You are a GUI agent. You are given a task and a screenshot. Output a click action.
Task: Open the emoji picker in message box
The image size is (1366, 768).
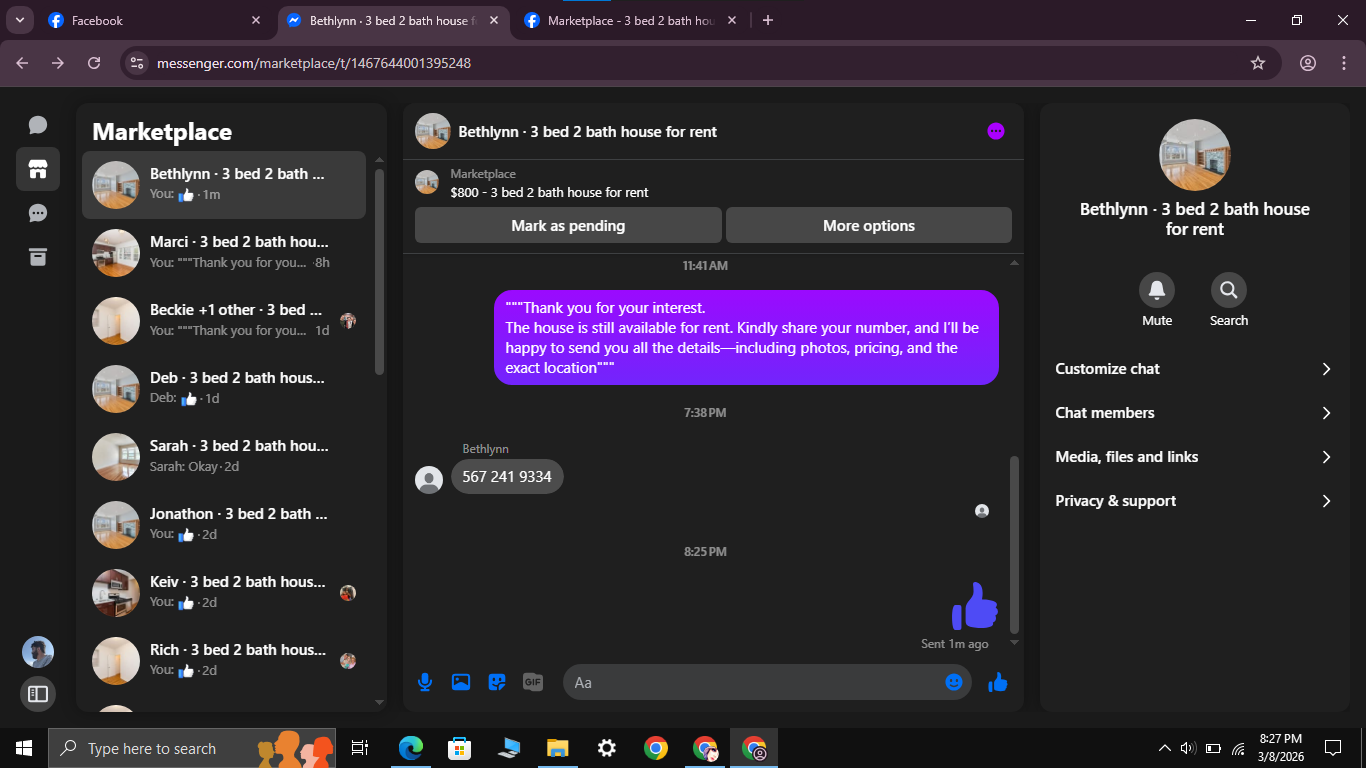pyautogui.click(x=954, y=682)
